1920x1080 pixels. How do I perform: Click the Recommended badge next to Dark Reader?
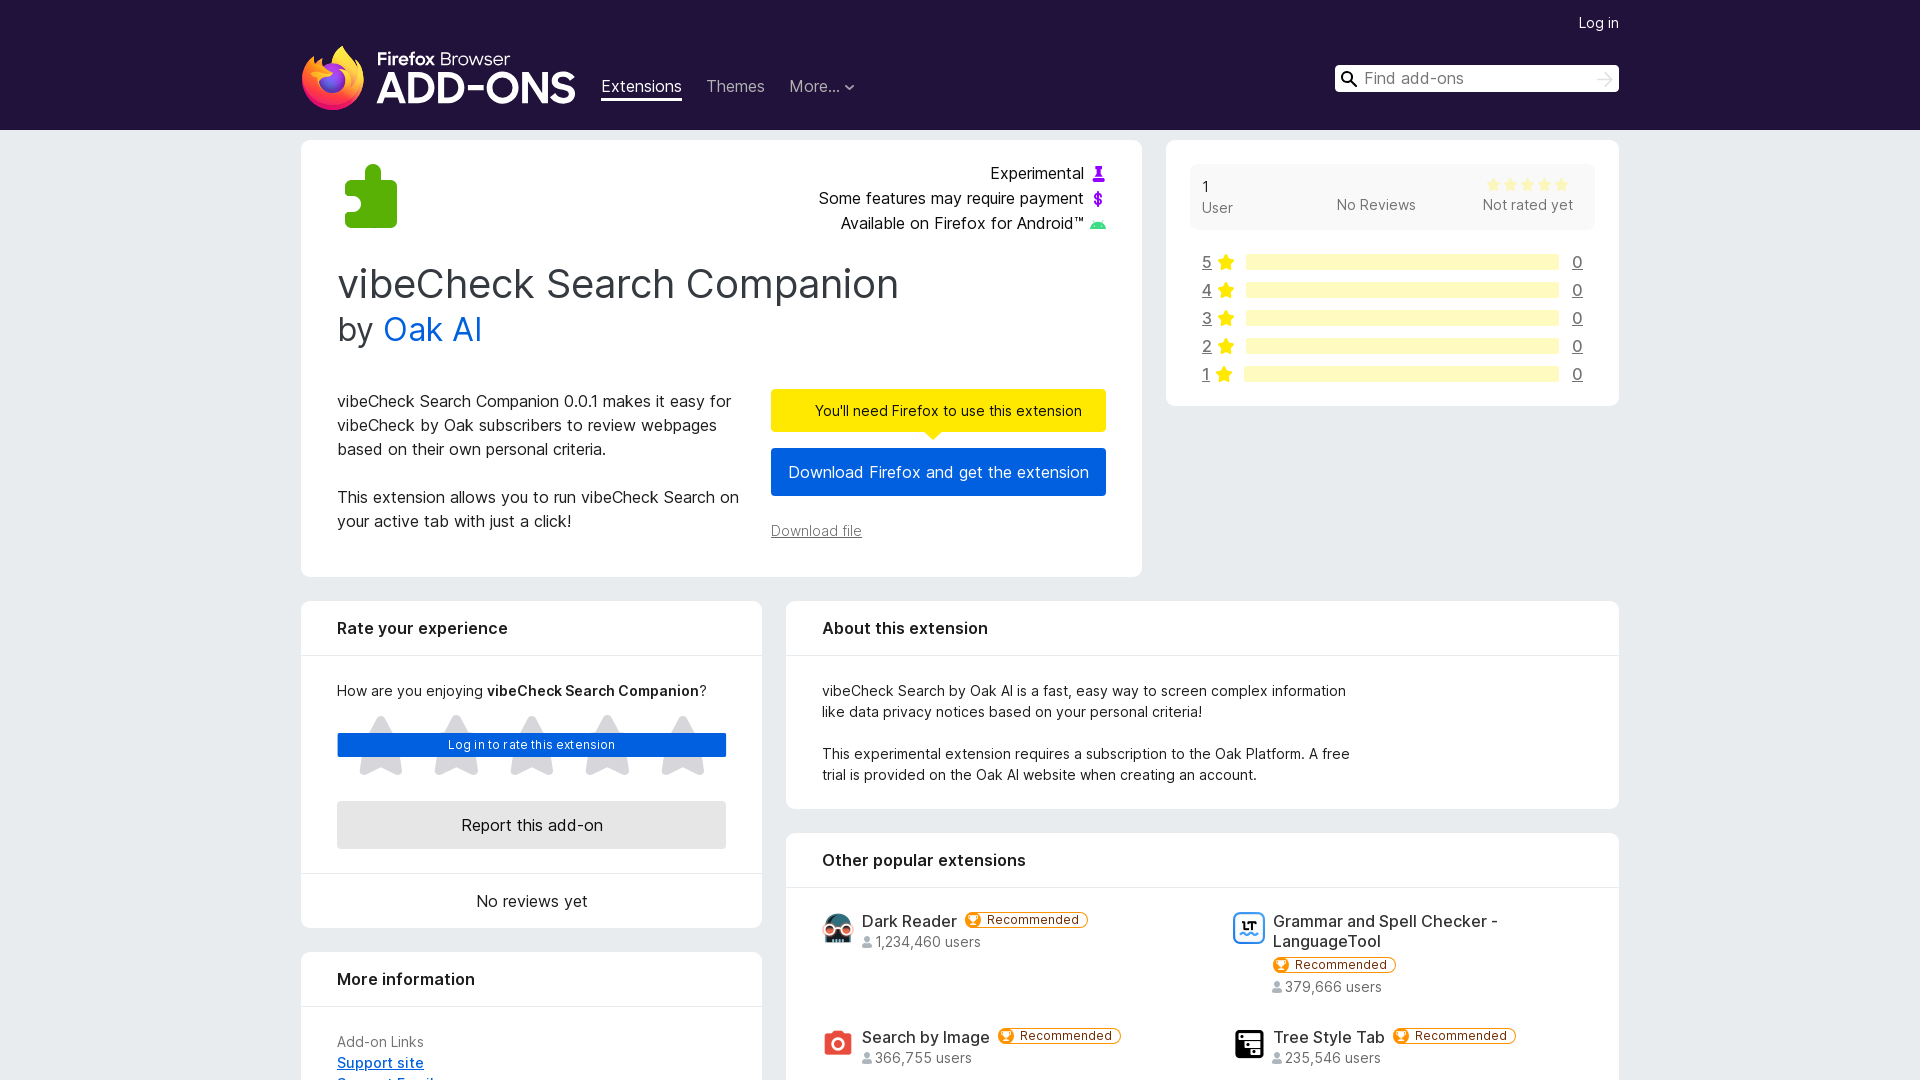coord(1026,920)
